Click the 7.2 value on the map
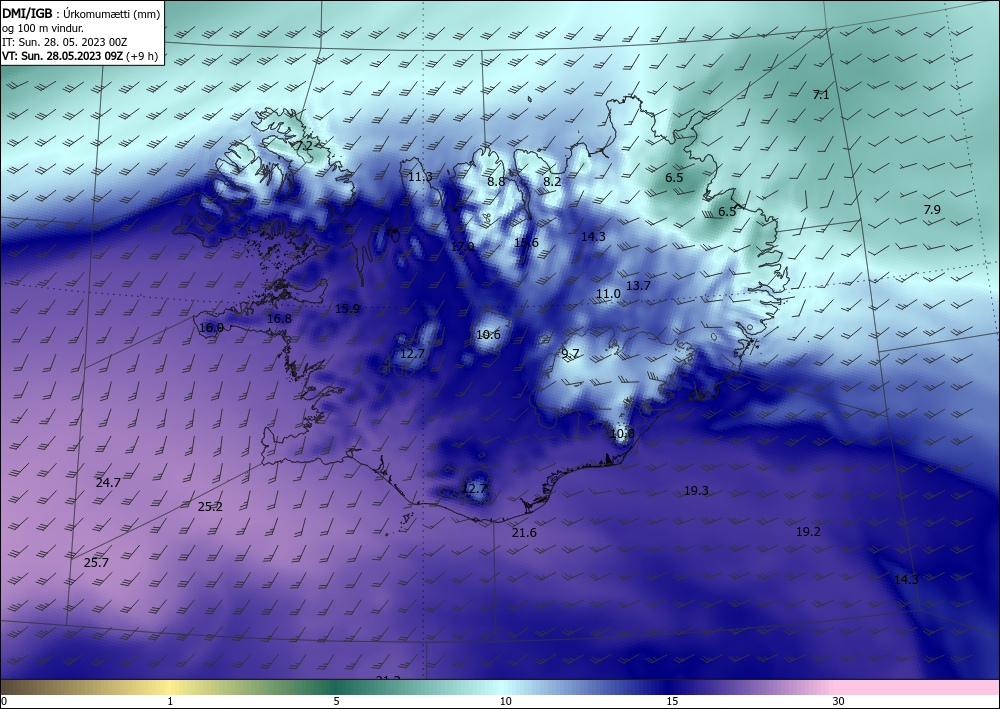 click(304, 145)
